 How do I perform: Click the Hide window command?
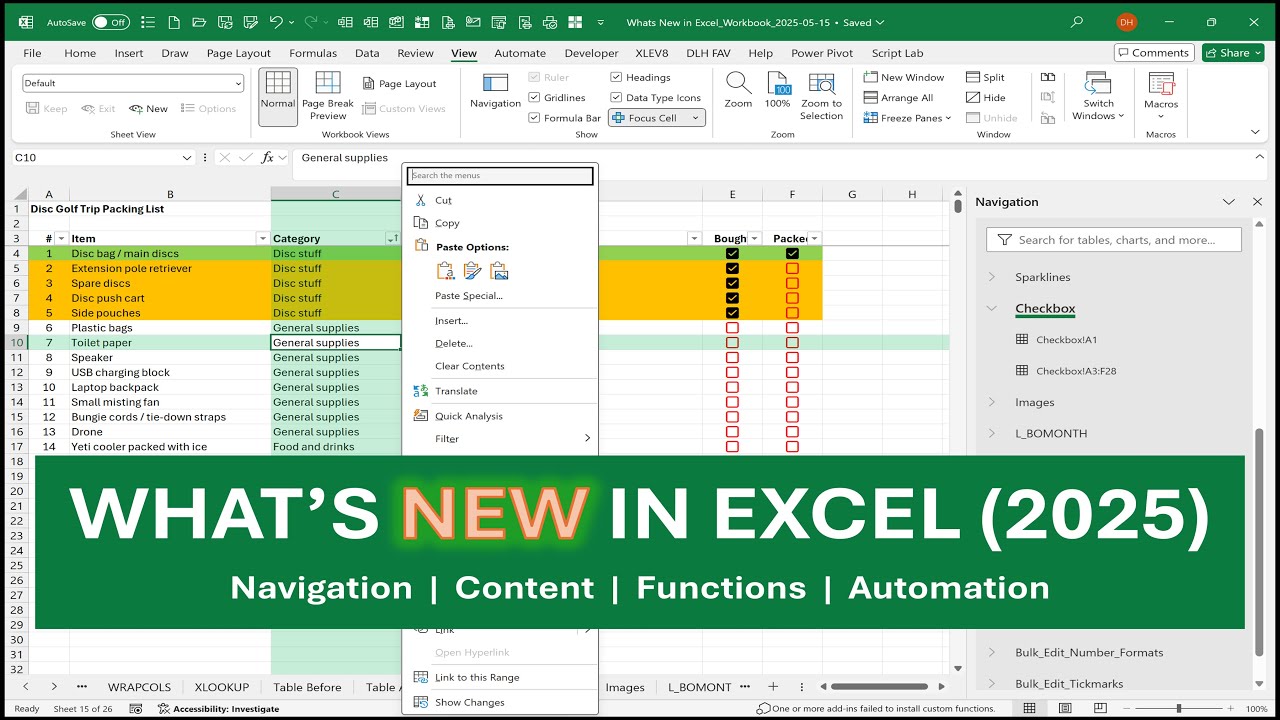(986, 98)
